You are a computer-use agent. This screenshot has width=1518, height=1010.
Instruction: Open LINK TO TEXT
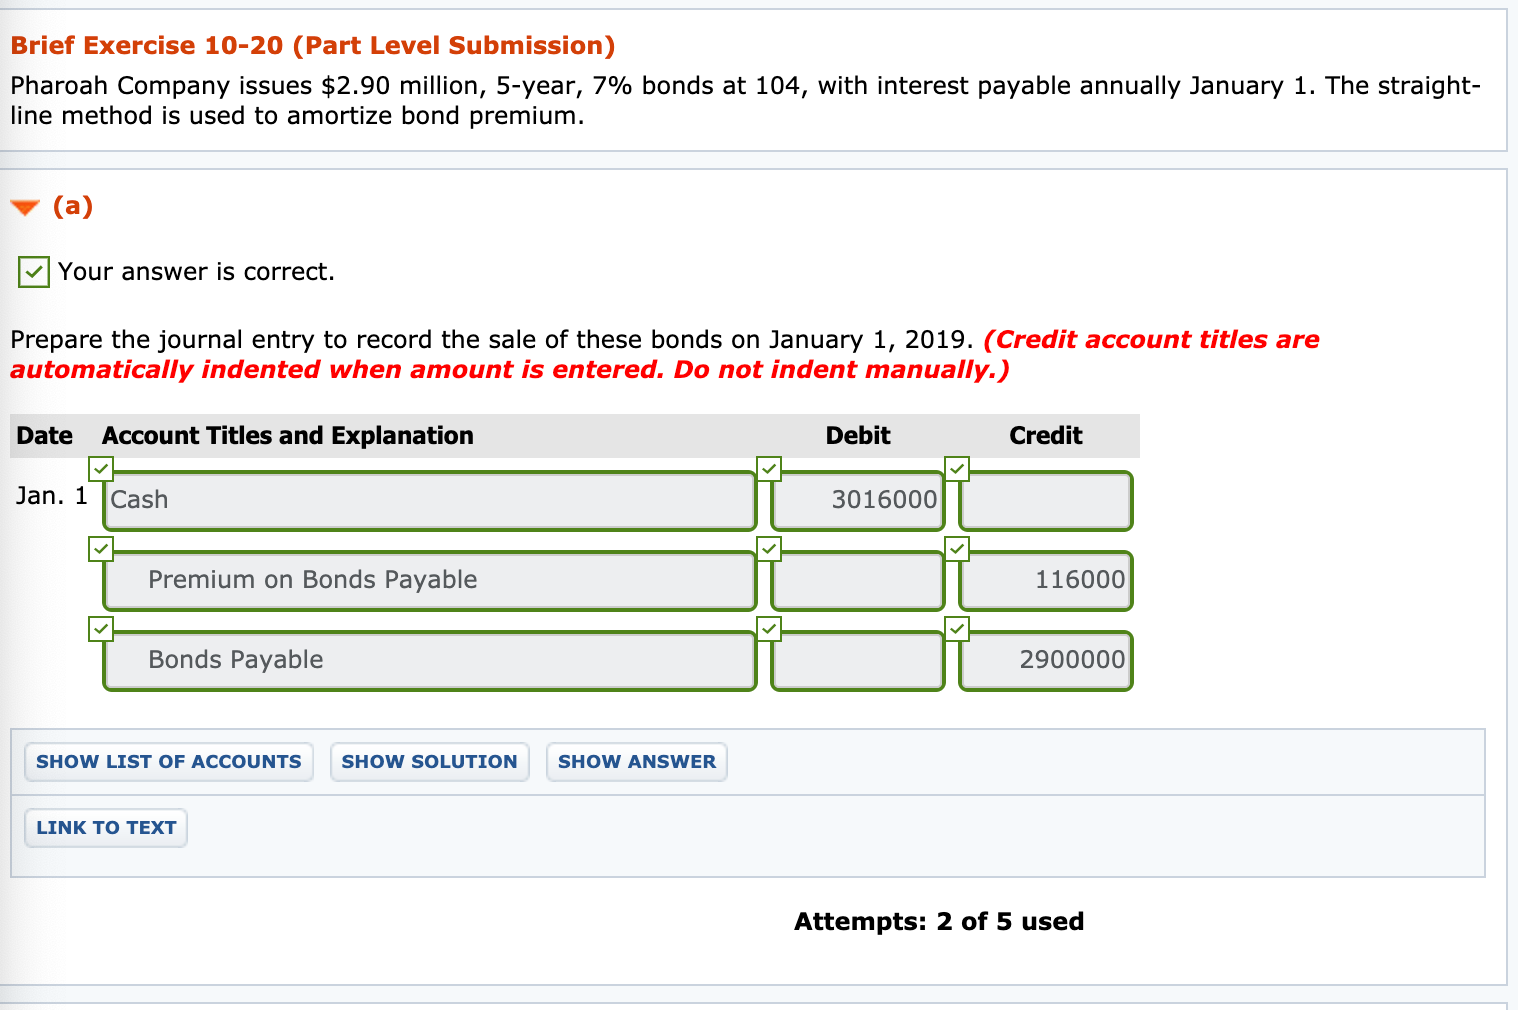click(x=105, y=827)
